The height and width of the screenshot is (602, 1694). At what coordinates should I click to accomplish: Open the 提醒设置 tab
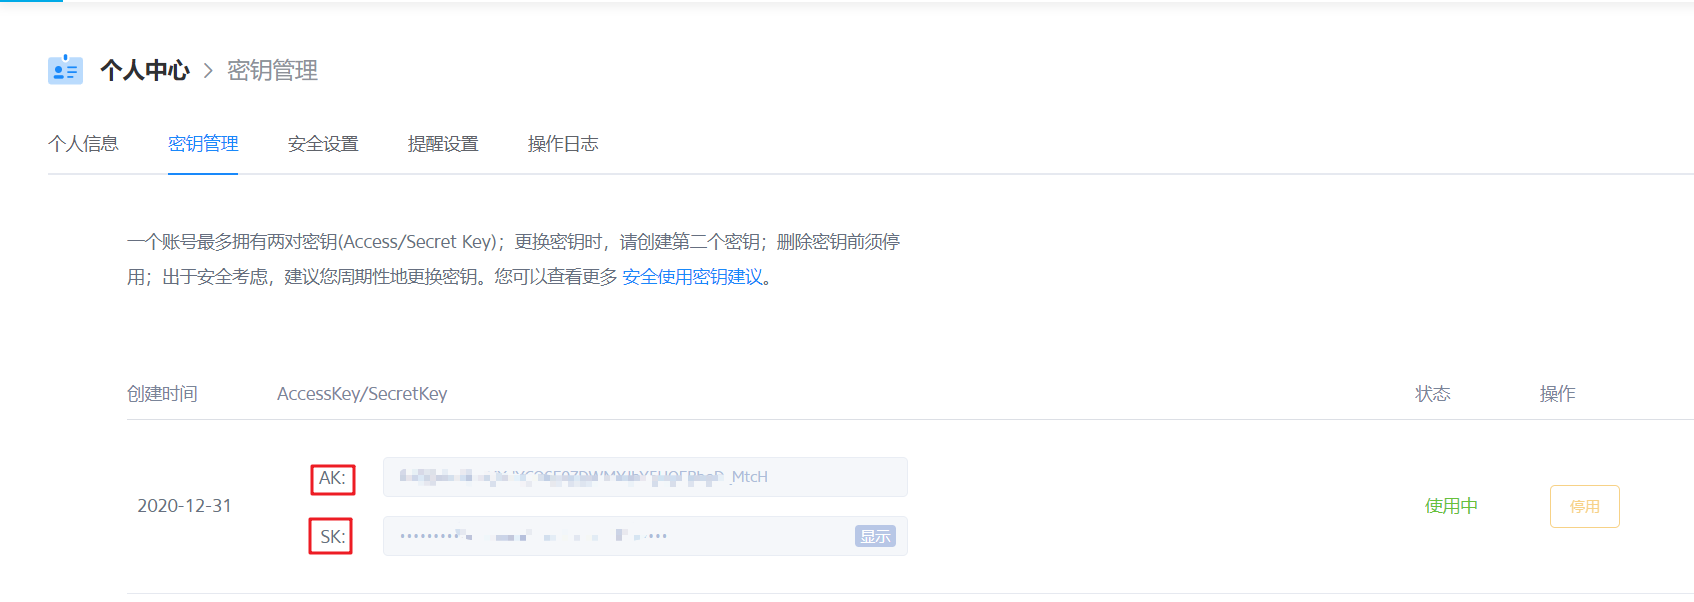443,144
